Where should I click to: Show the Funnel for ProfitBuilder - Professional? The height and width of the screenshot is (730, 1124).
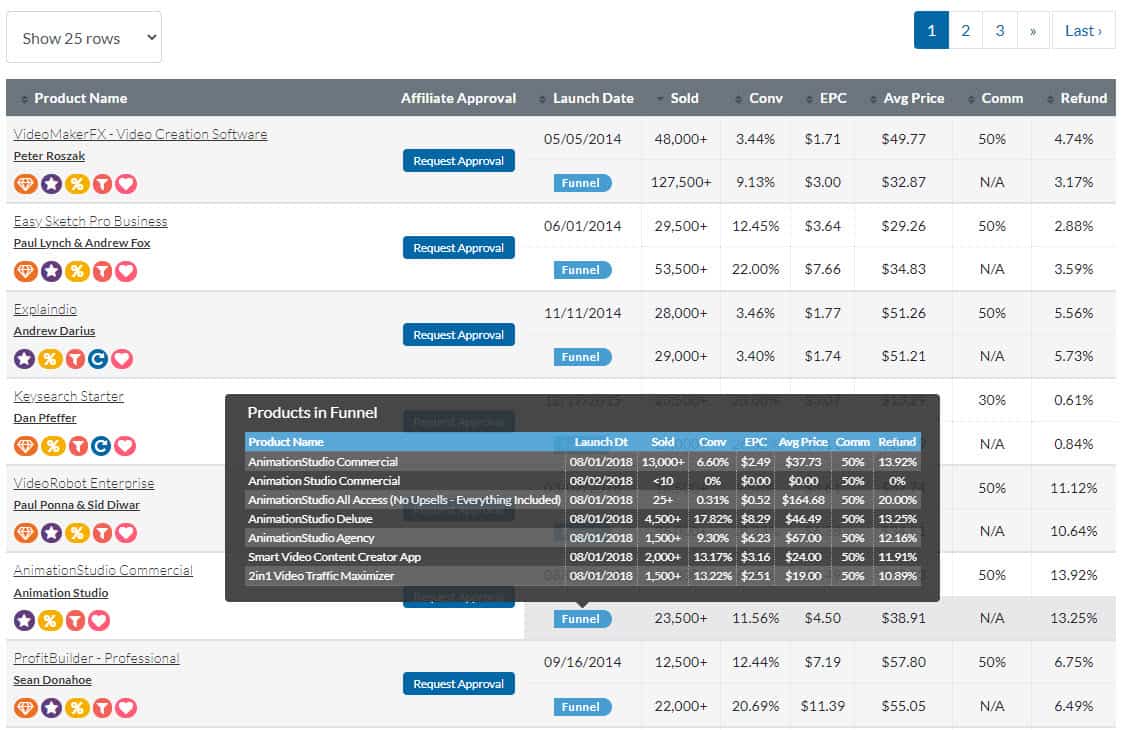(582, 707)
